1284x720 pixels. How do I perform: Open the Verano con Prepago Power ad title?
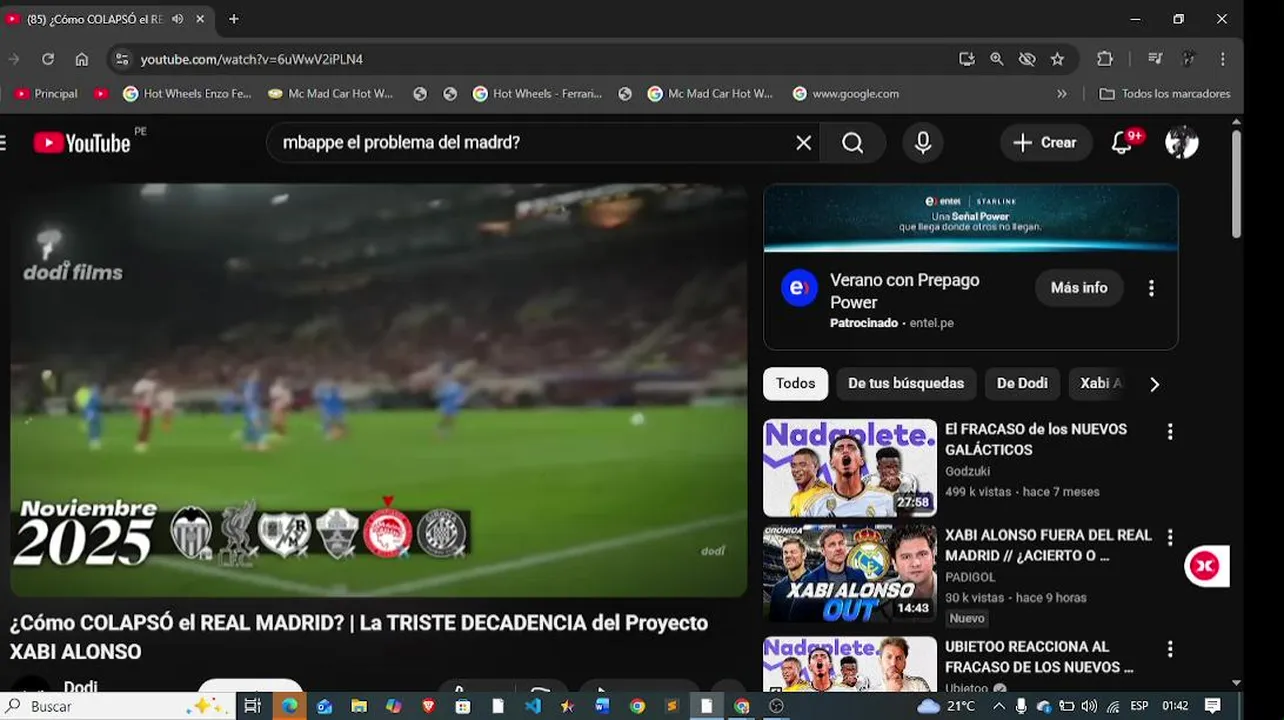(904, 291)
